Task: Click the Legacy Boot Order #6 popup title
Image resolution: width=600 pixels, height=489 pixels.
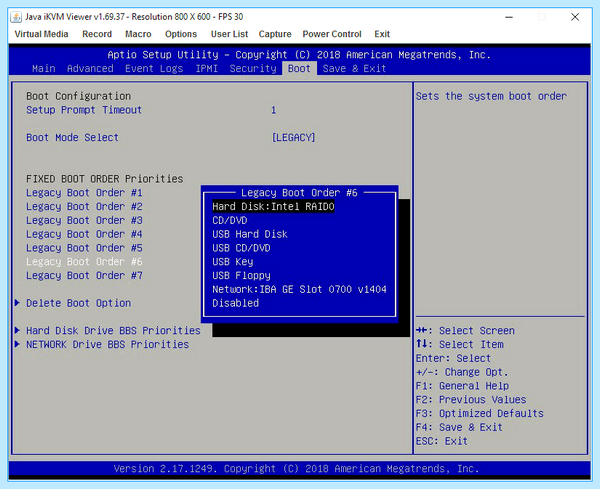Action: [299, 193]
